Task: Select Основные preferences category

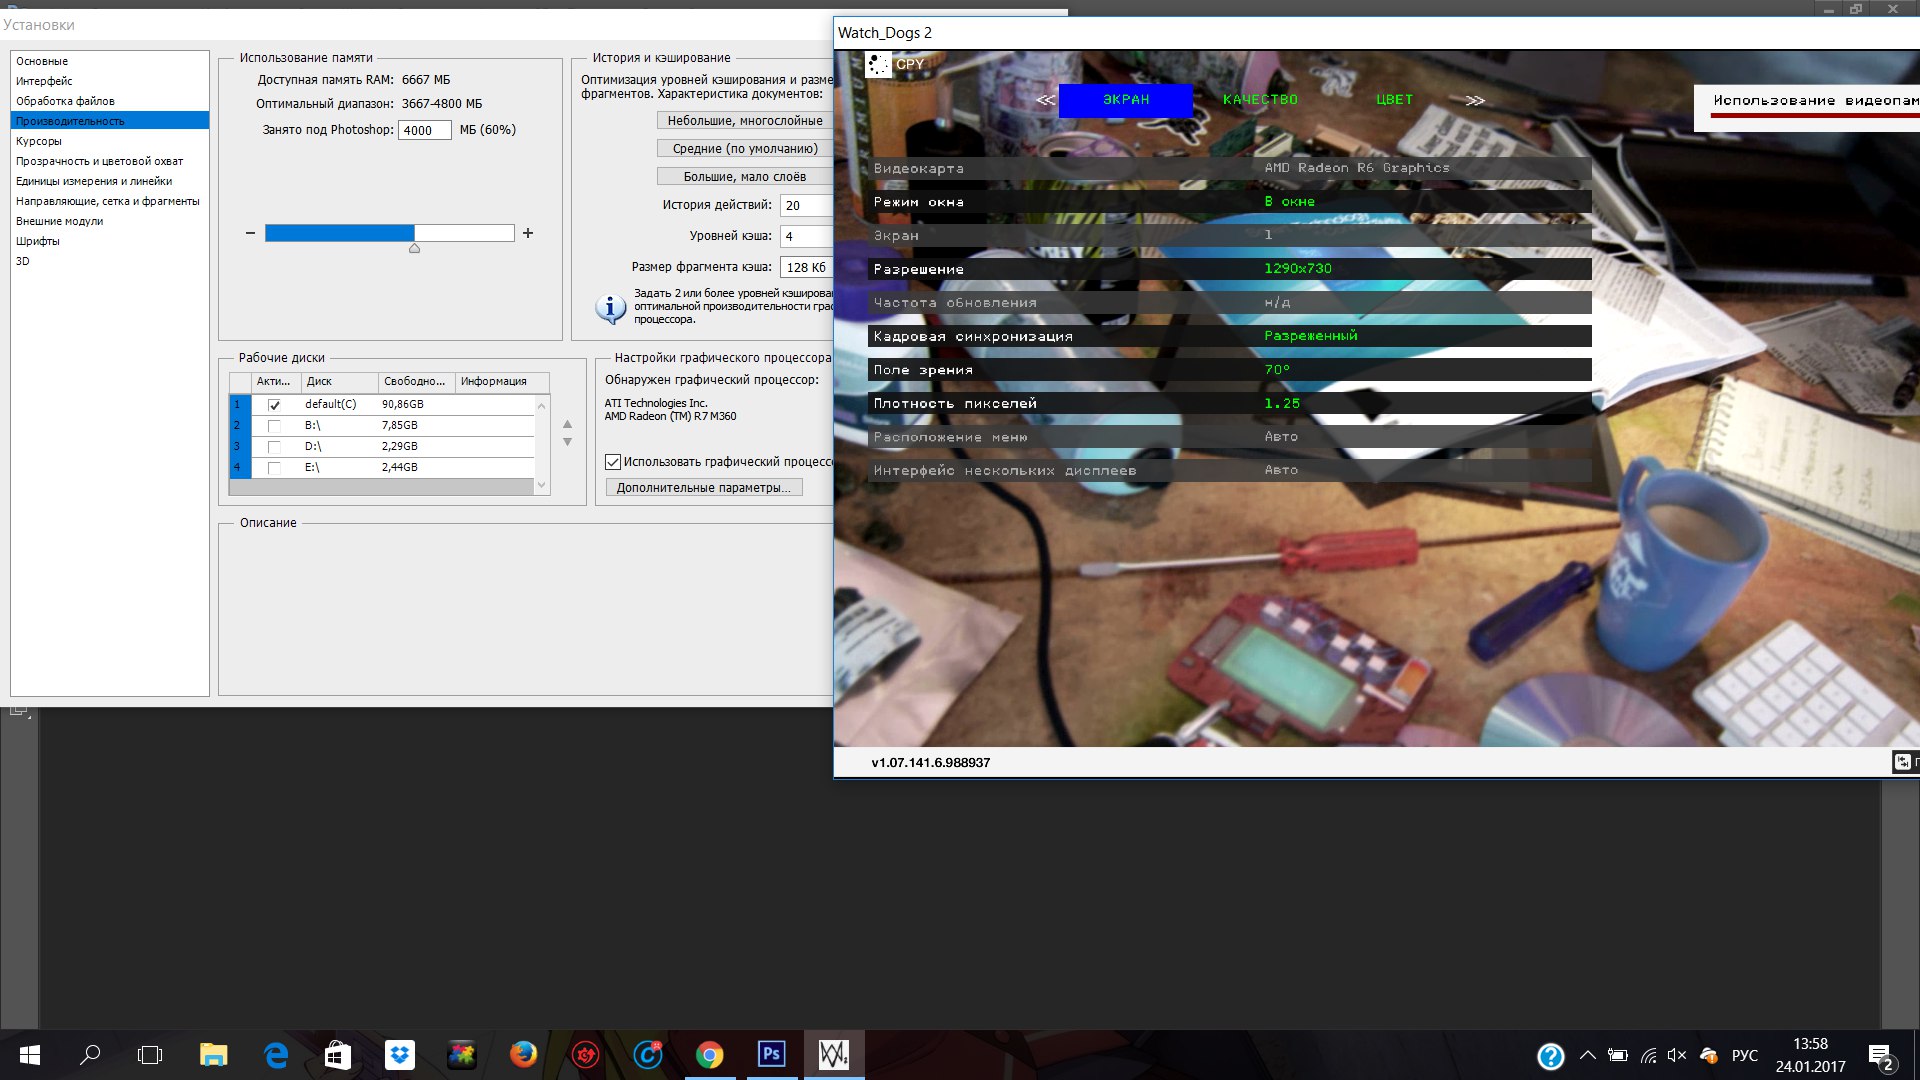Action: 110,61
